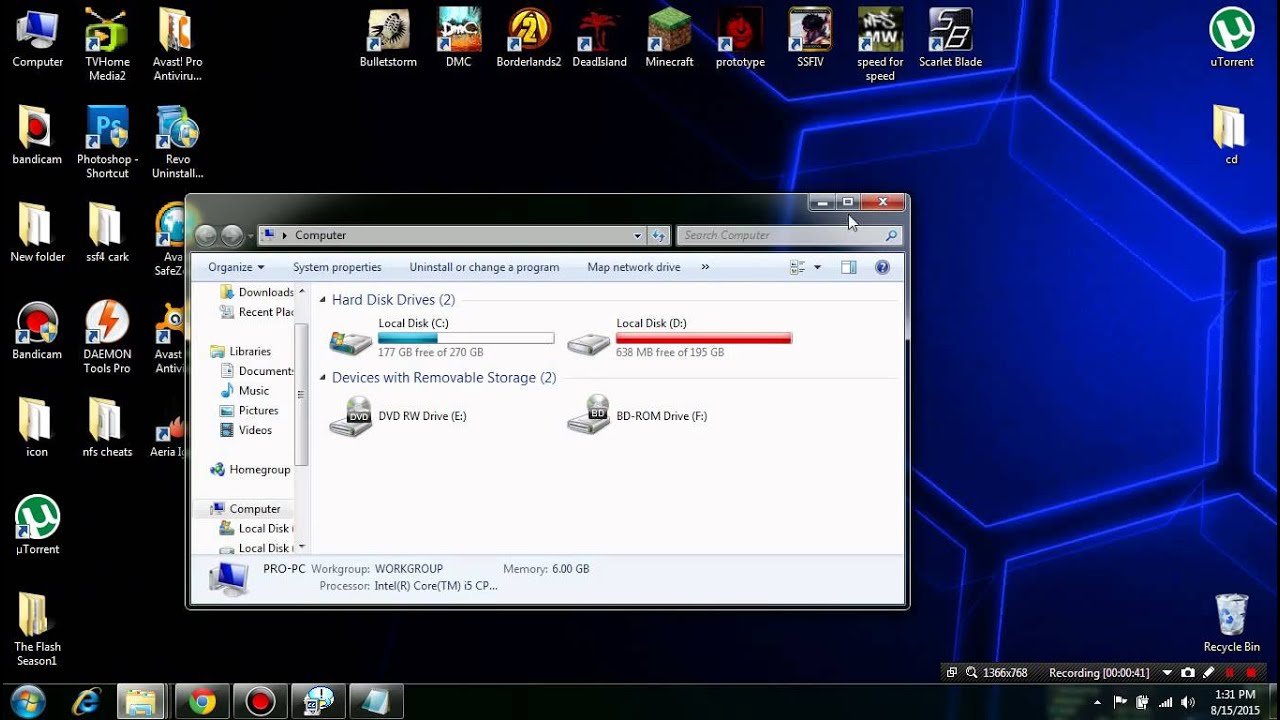Screen dimensions: 1280x720
Task: Click System properties
Action: [x=337, y=267]
